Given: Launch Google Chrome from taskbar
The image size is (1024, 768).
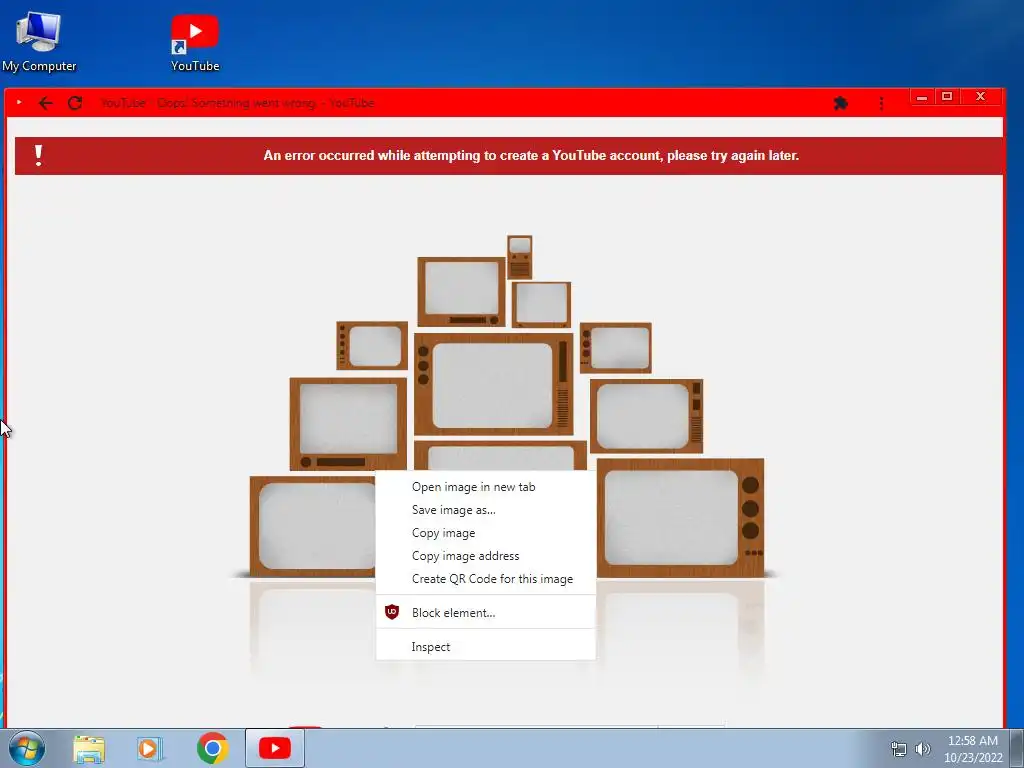Looking at the screenshot, I should 212,748.
